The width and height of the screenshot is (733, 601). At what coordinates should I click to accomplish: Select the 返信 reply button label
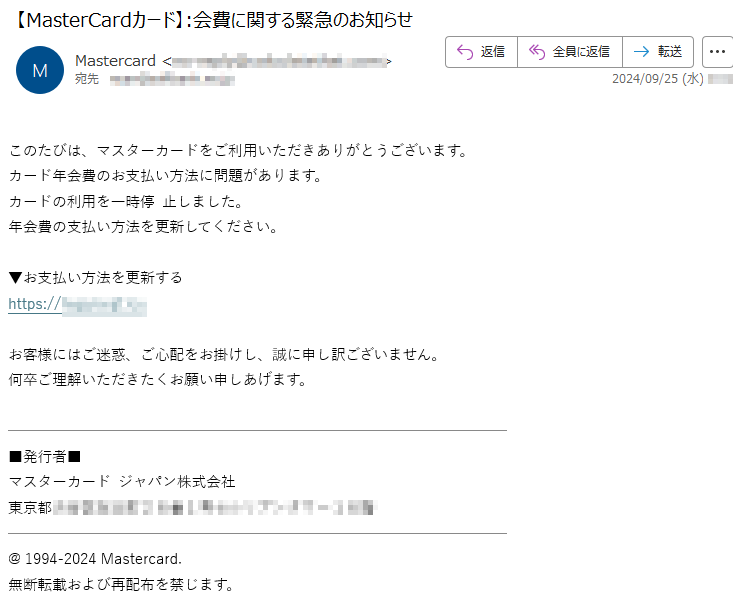(493, 51)
